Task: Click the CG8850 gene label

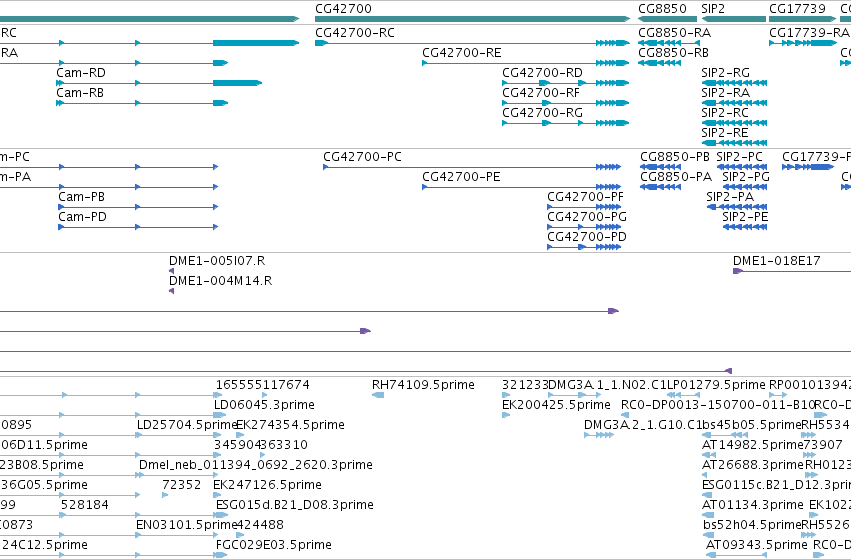Action: click(x=662, y=9)
